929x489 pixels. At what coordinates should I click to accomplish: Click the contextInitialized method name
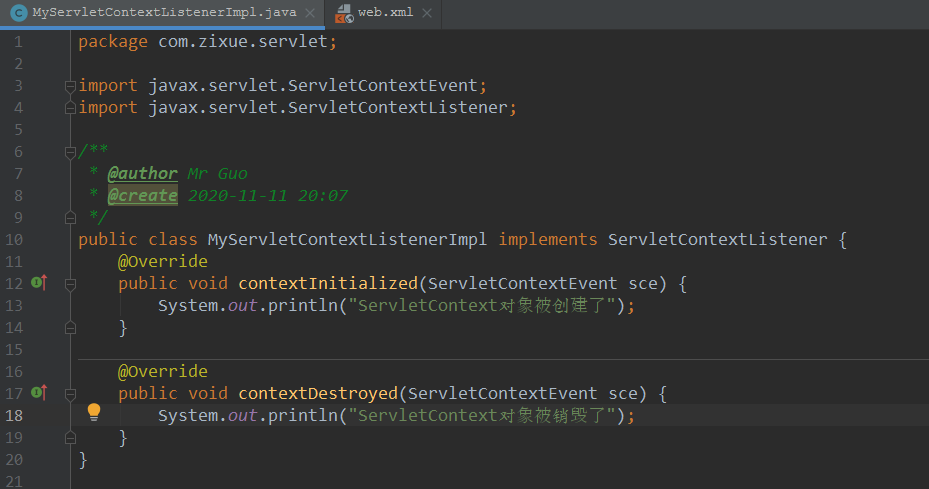coord(328,283)
